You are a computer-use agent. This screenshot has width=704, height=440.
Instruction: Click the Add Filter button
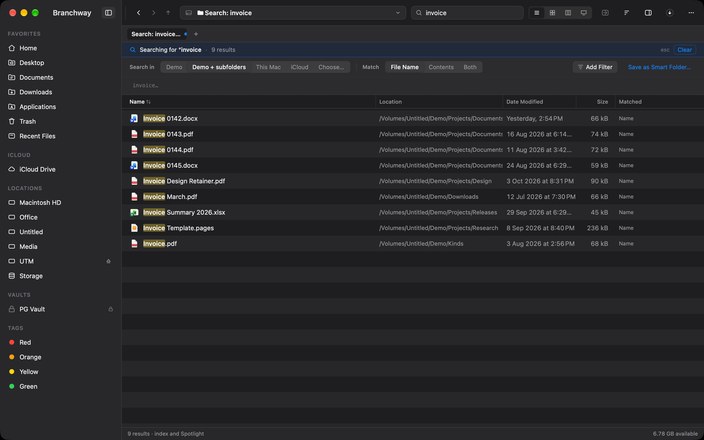click(x=595, y=67)
